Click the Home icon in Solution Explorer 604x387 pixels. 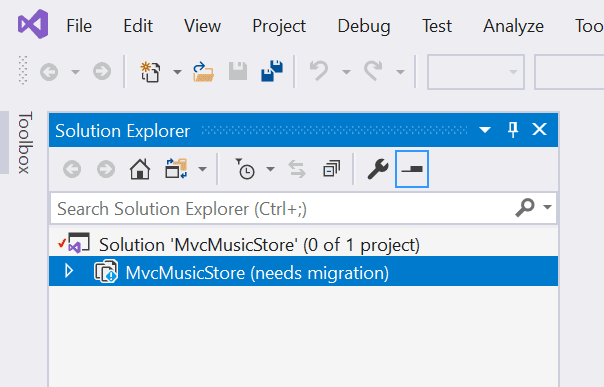[140, 169]
